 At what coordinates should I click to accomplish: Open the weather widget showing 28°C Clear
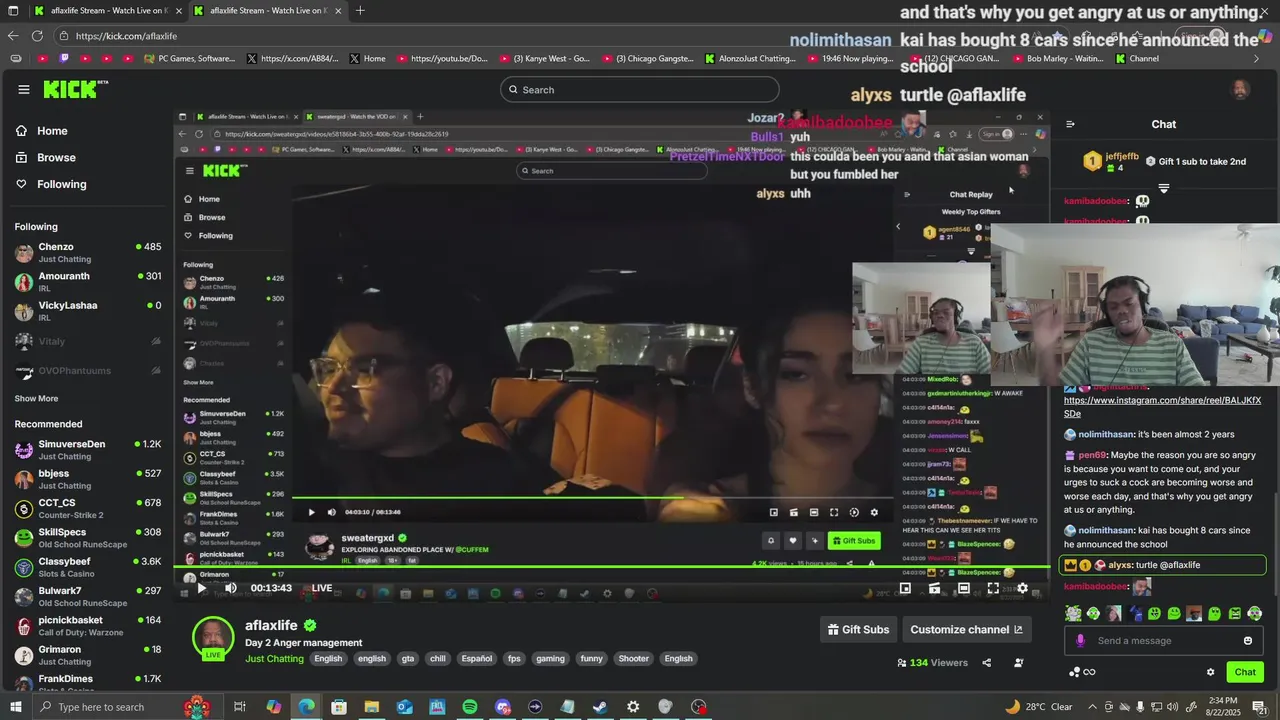[1039, 707]
